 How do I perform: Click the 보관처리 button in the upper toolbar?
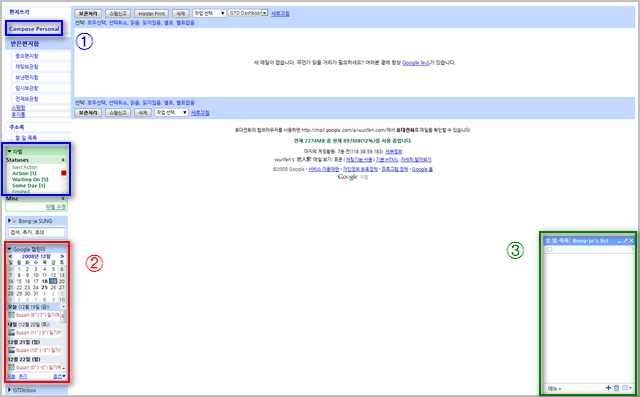click(88, 13)
